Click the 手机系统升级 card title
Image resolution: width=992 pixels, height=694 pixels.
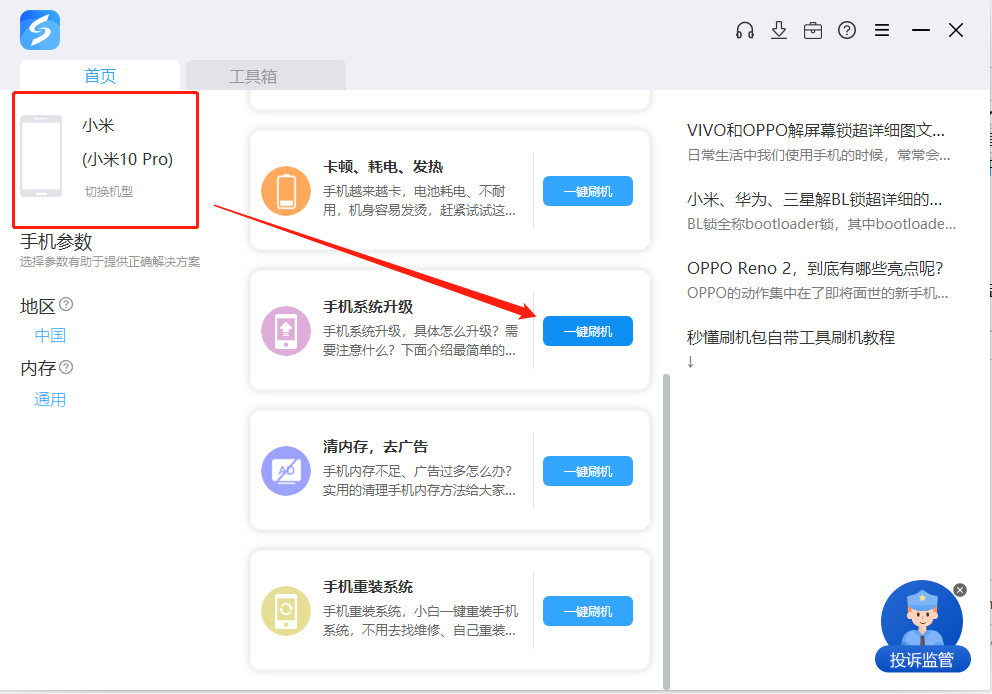(368, 307)
